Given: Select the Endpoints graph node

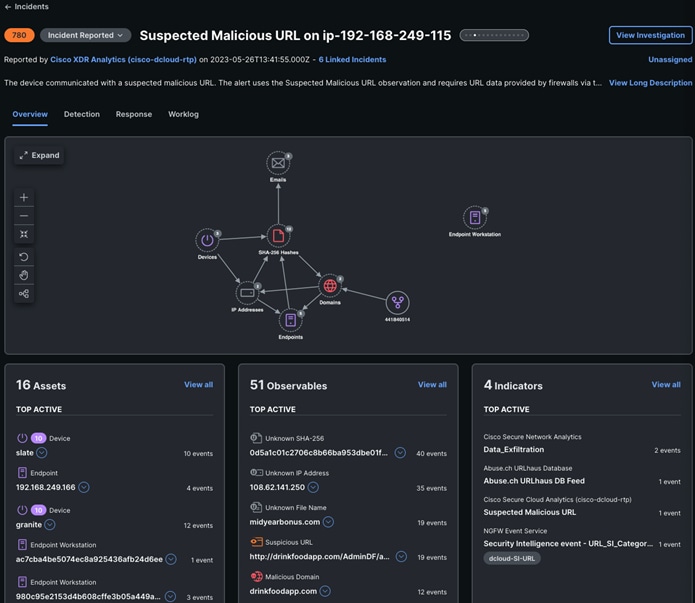Looking at the screenshot, I should click(x=291, y=320).
